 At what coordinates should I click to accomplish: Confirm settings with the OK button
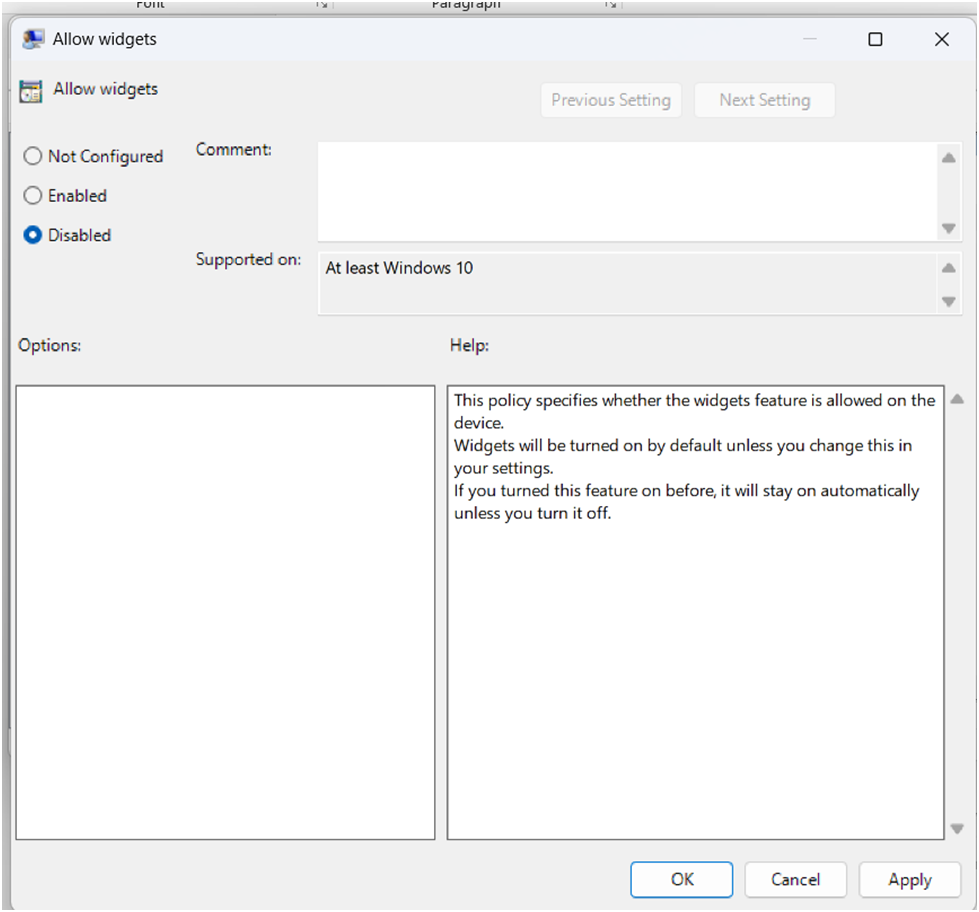coord(681,879)
